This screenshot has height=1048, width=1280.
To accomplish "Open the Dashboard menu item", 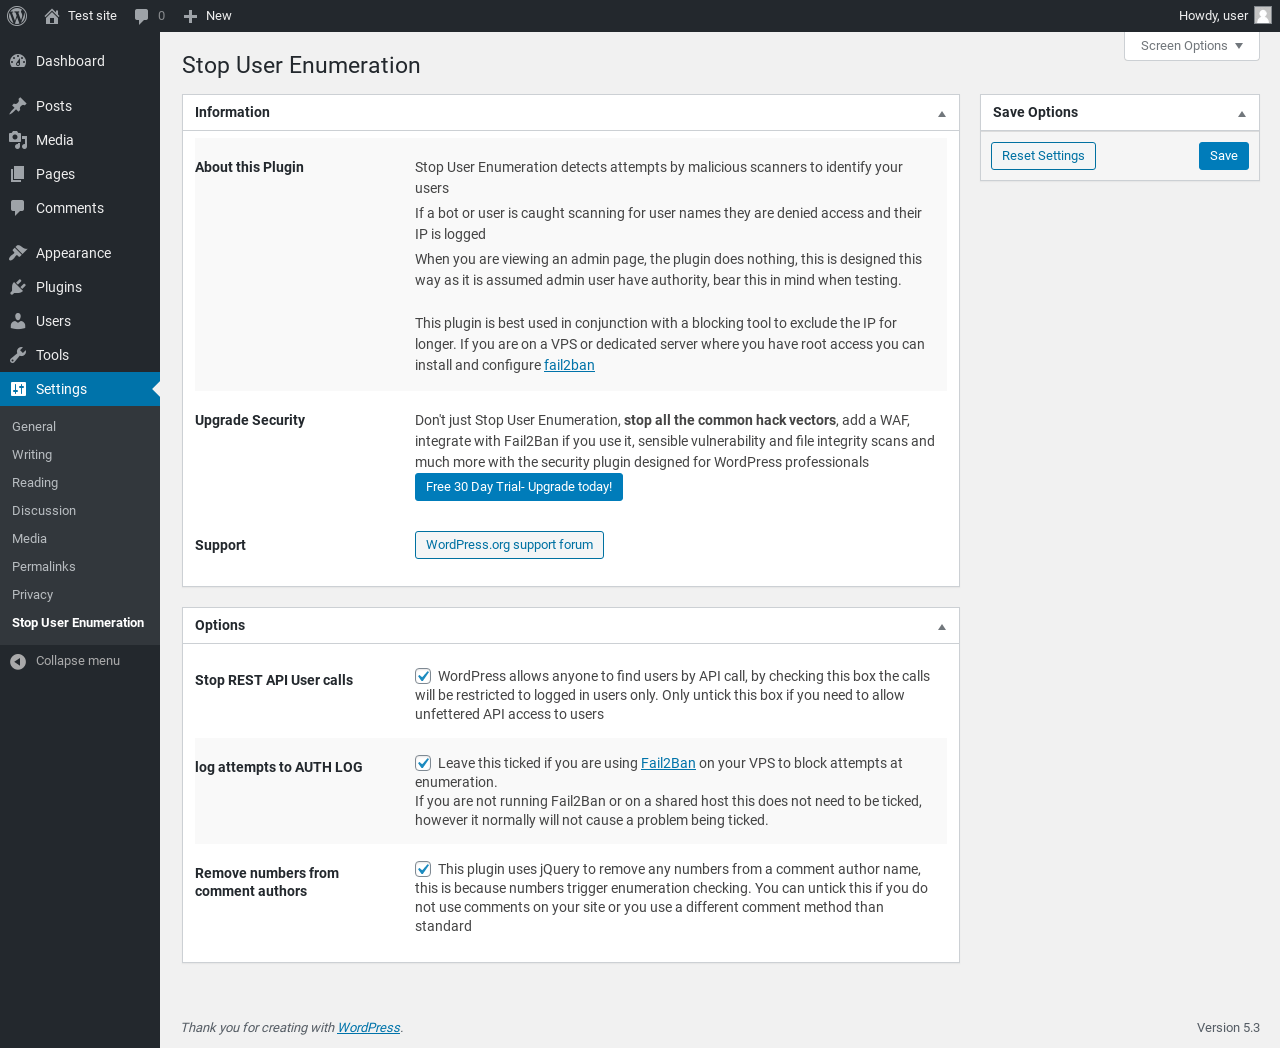I will click(80, 61).
